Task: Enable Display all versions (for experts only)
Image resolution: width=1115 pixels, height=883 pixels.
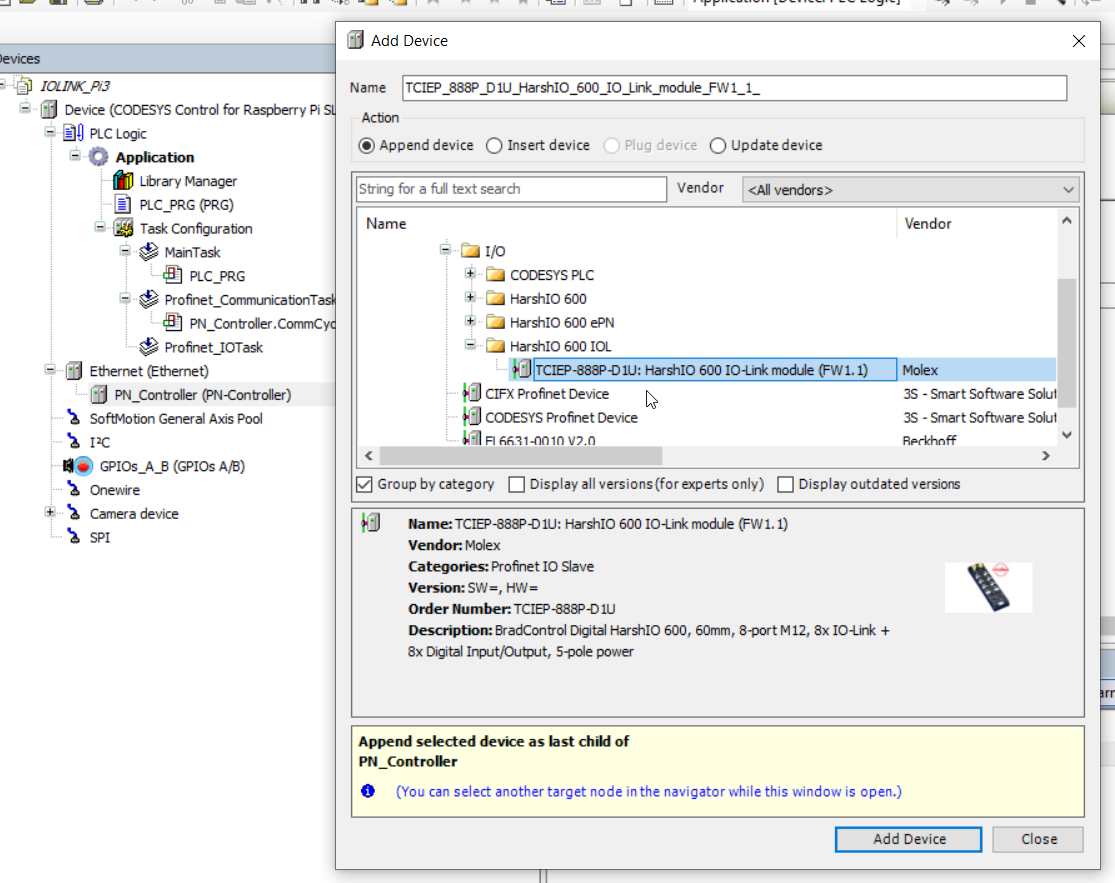Action: [x=516, y=484]
